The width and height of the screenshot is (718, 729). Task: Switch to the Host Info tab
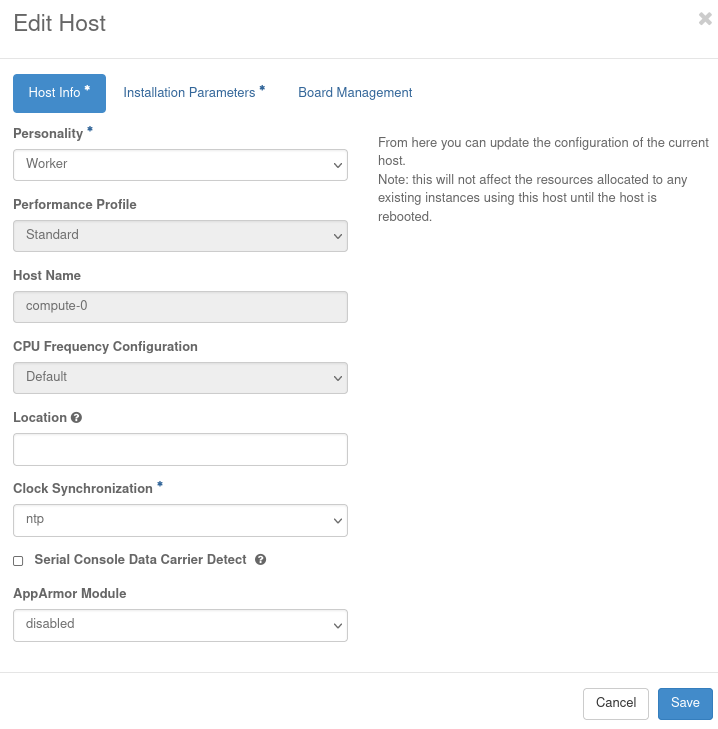tap(59, 93)
